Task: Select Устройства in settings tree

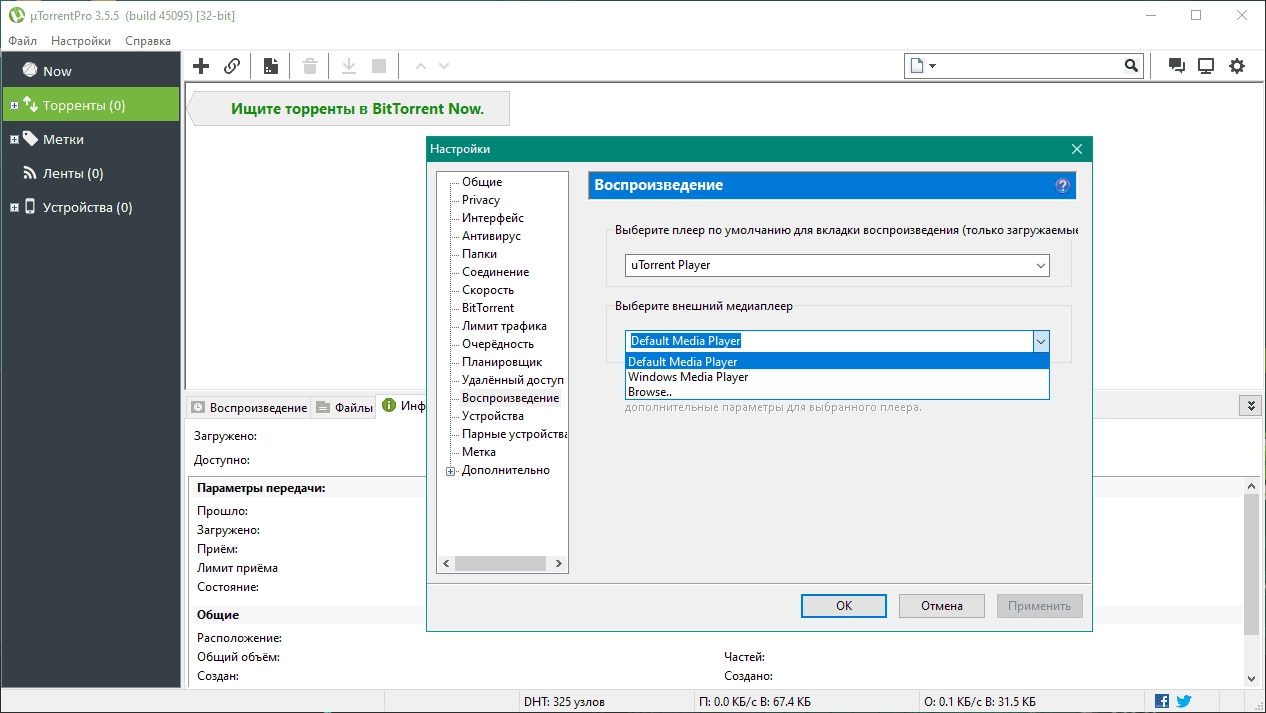Action: 493,416
